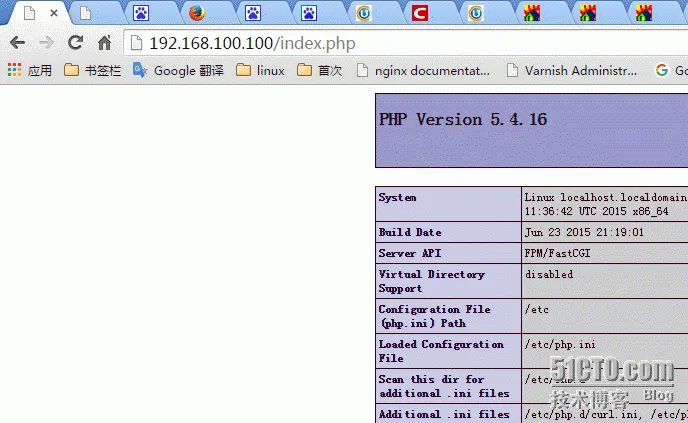
Task: Open the tab right after the Firefox tab
Action: click(253, 13)
